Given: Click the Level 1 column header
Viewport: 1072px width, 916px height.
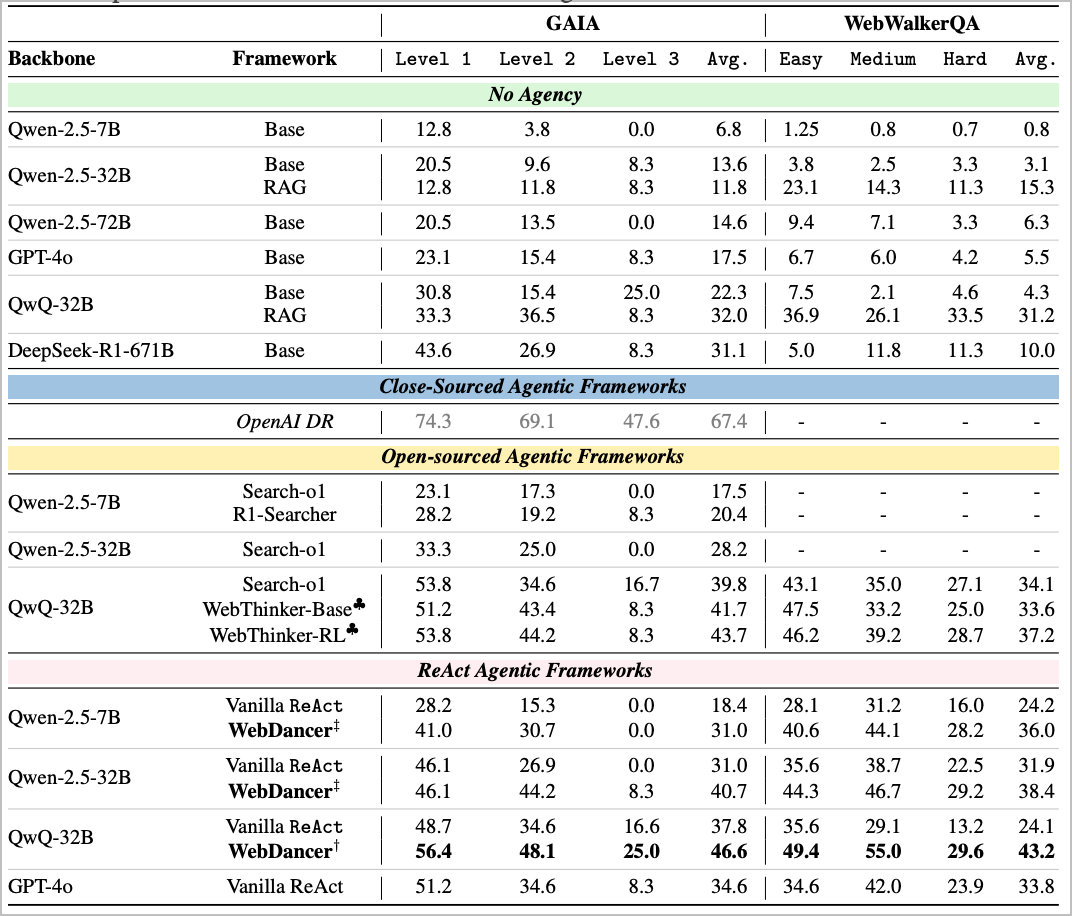Looking at the screenshot, I should point(433,59).
